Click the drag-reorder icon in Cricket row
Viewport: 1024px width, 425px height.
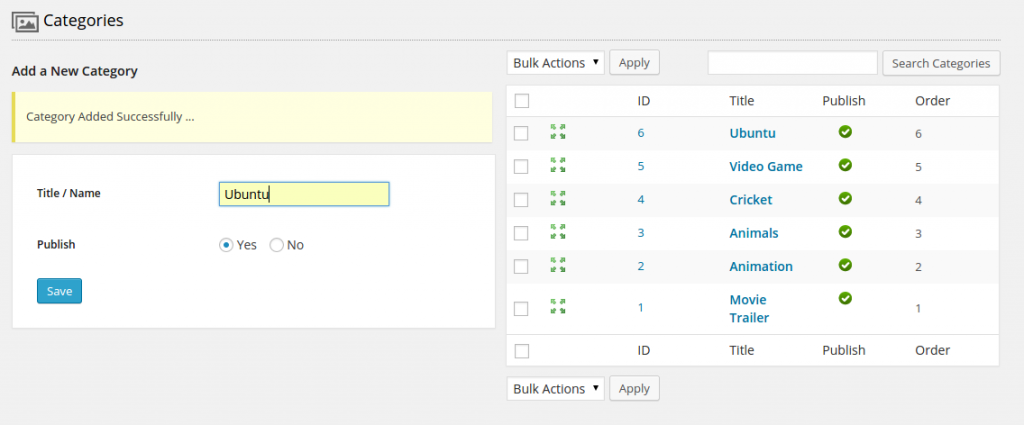pyautogui.click(x=558, y=198)
